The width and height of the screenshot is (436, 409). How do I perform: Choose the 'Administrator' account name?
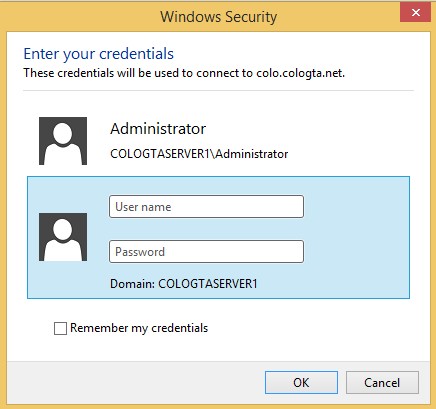(x=158, y=129)
